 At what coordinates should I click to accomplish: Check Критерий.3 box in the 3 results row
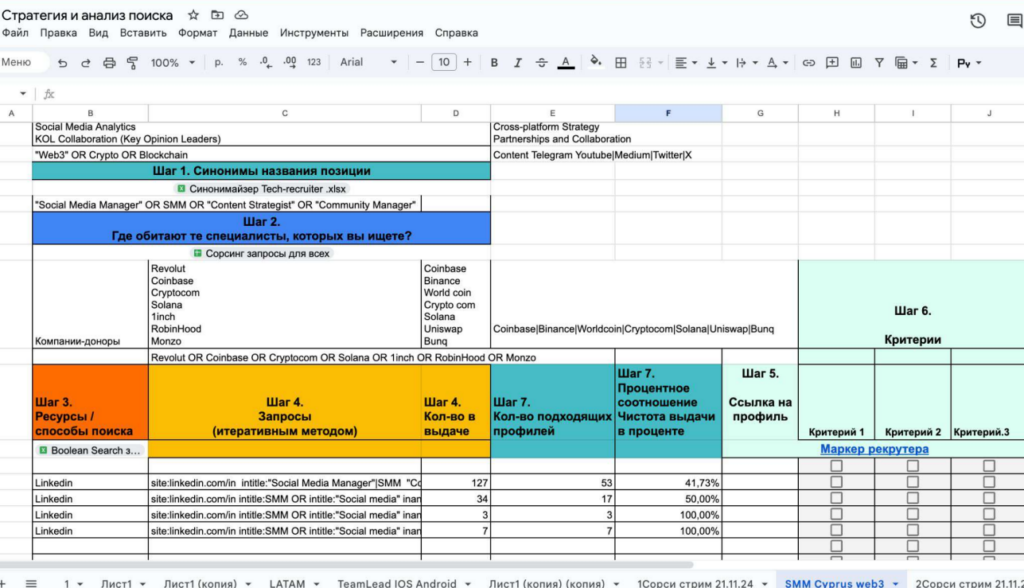tap(989, 514)
